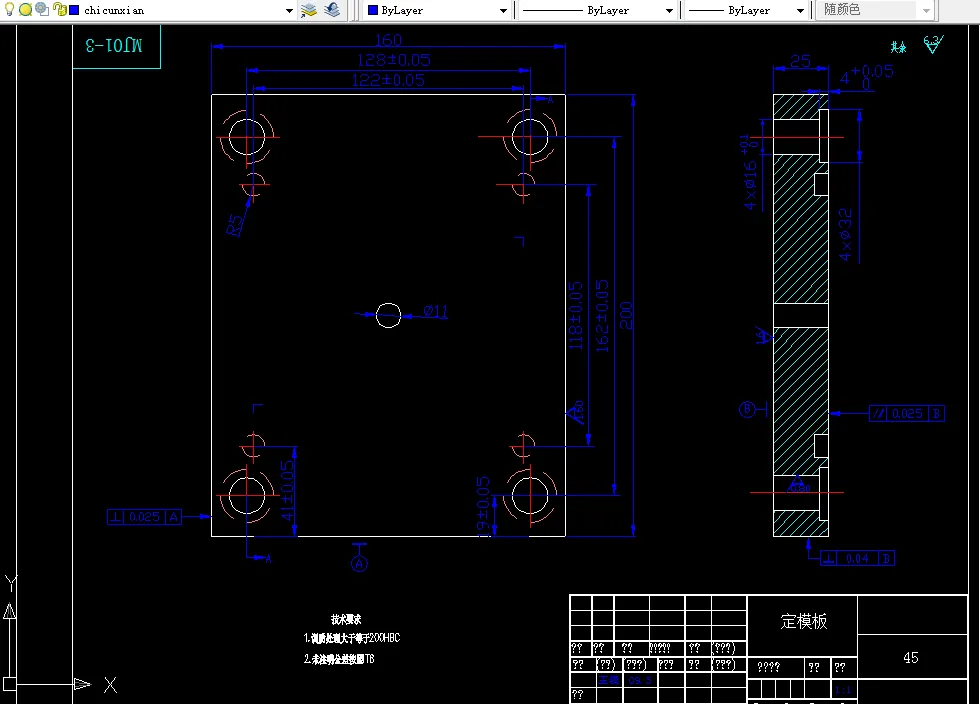
Task: Select the 25 thickness dimension text
Action: [x=800, y=61]
